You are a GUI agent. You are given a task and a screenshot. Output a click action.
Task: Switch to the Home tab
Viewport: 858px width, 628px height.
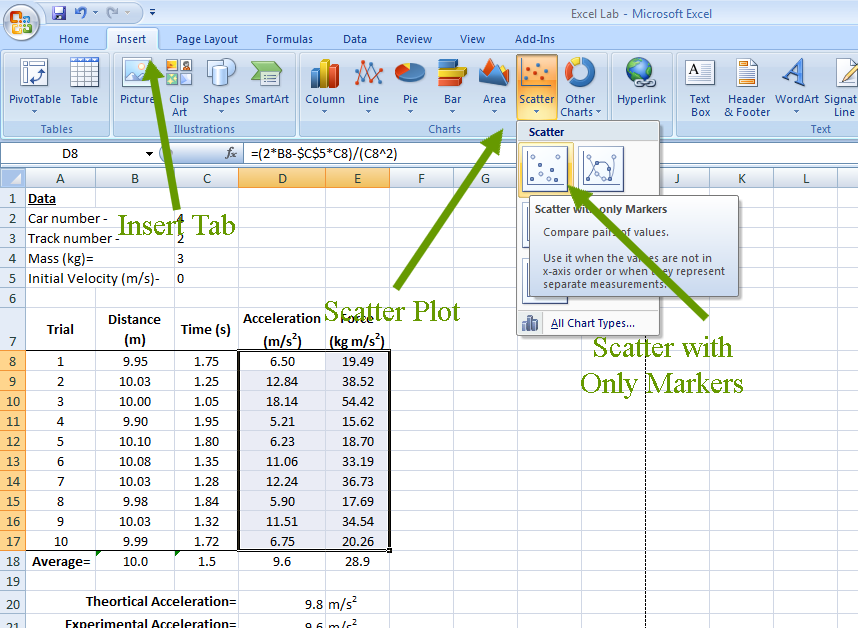74,39
